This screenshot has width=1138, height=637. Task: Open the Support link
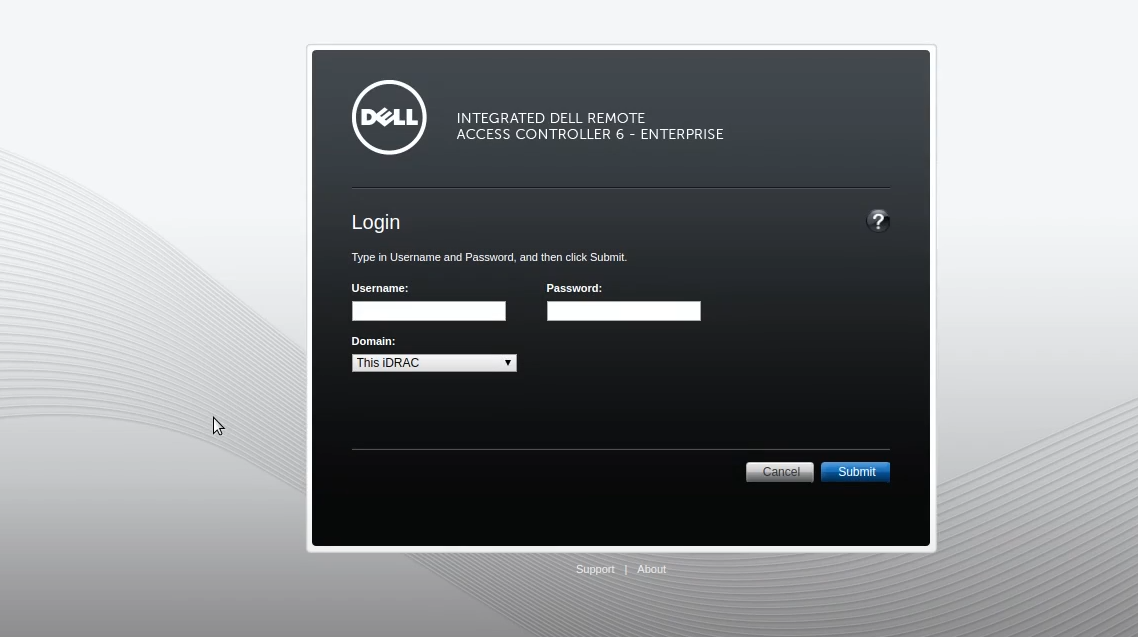pyautogui.click(x=595, y=570)
